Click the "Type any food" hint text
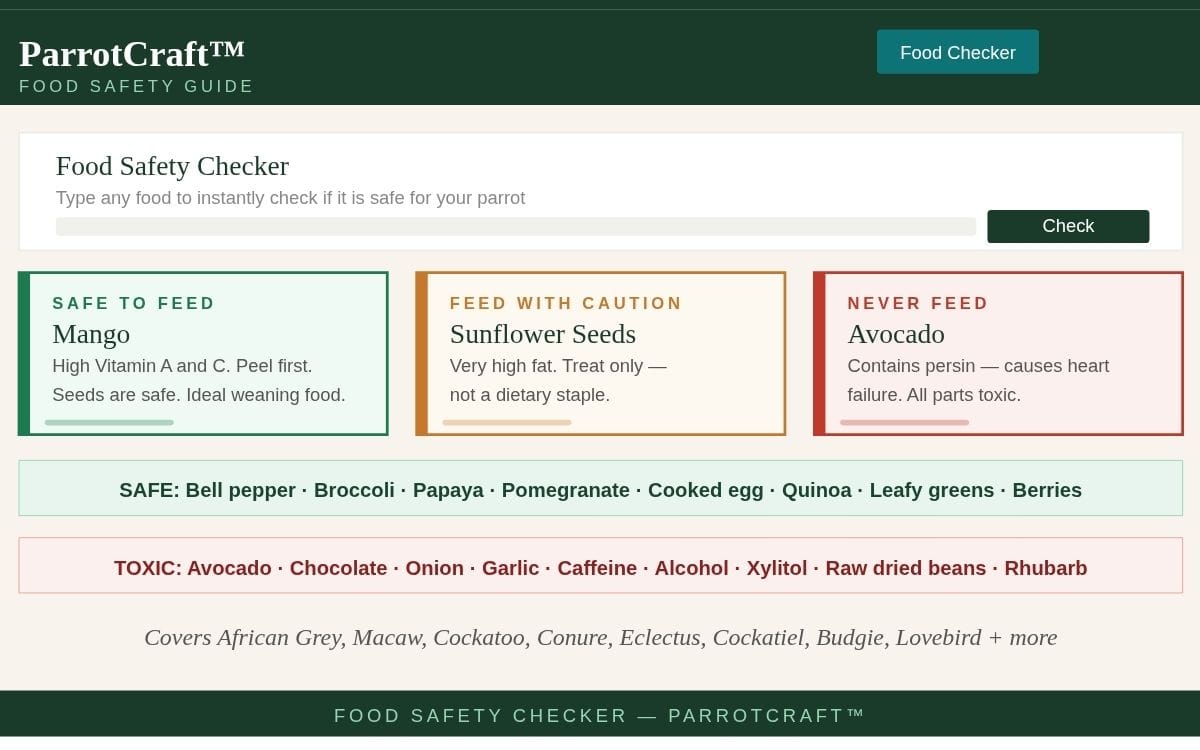The width and height of the screenshot is (1200, 750). [290, 198]
